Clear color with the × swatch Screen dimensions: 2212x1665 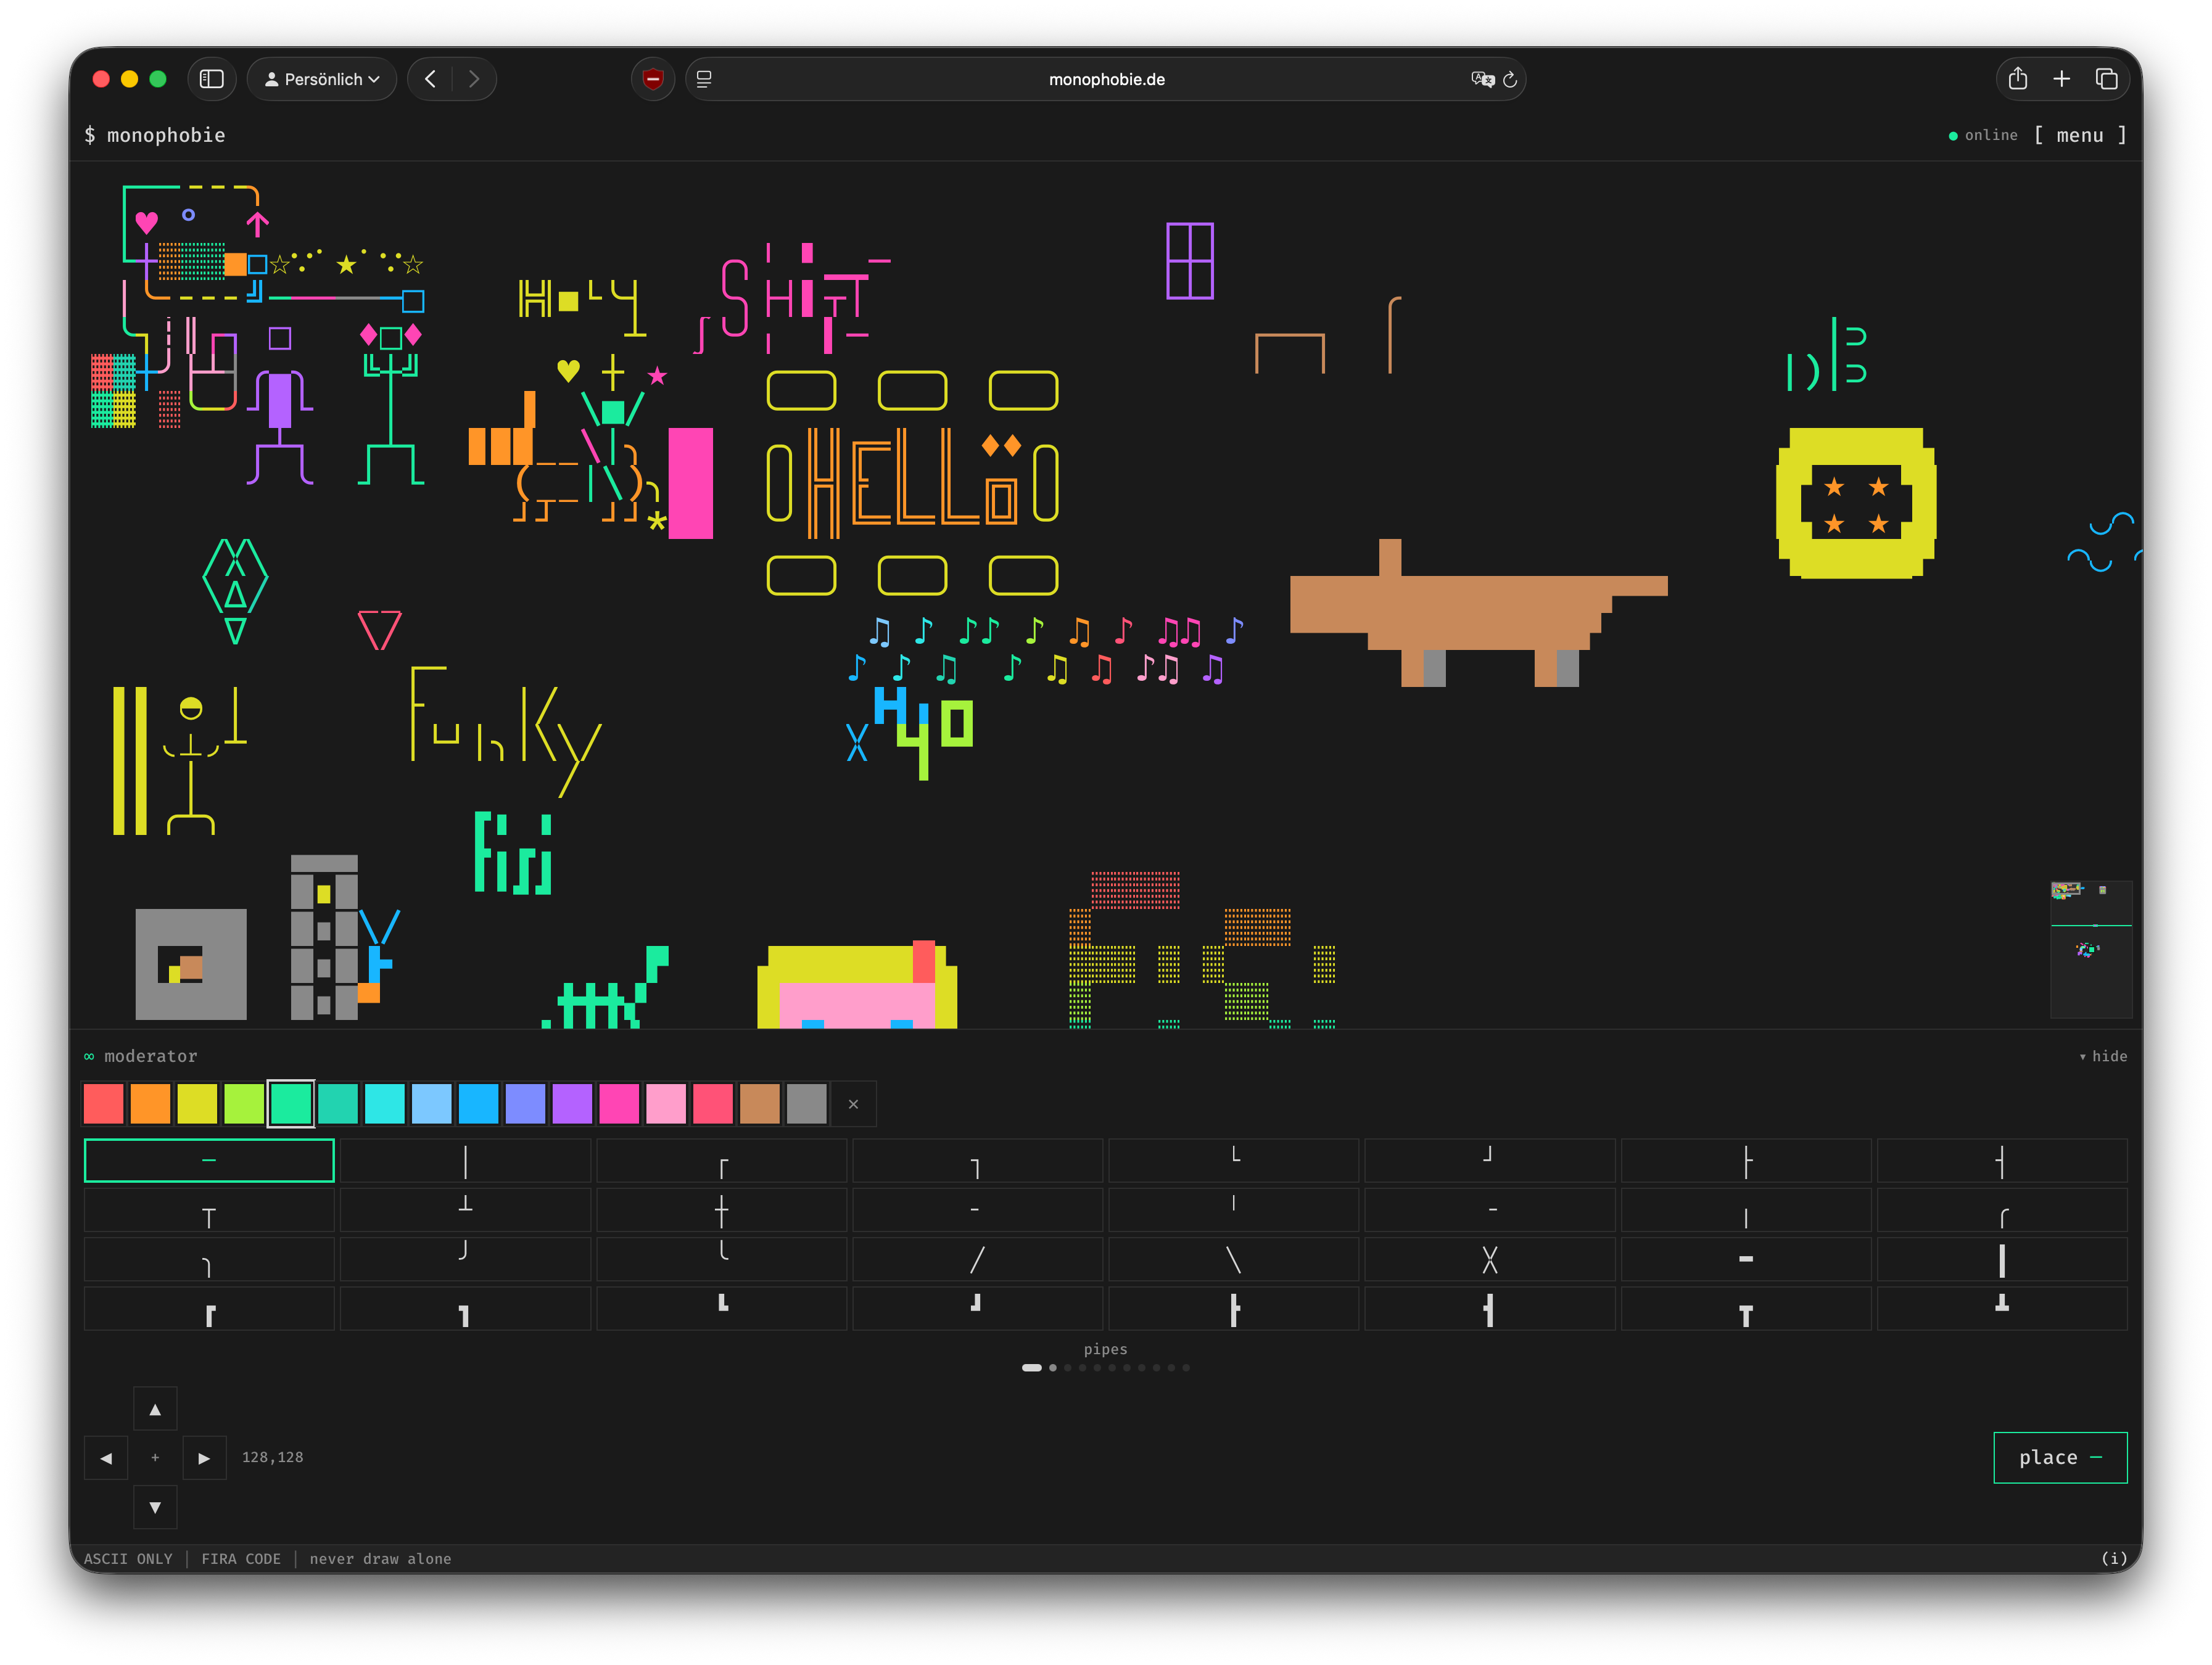point(853,1104)
